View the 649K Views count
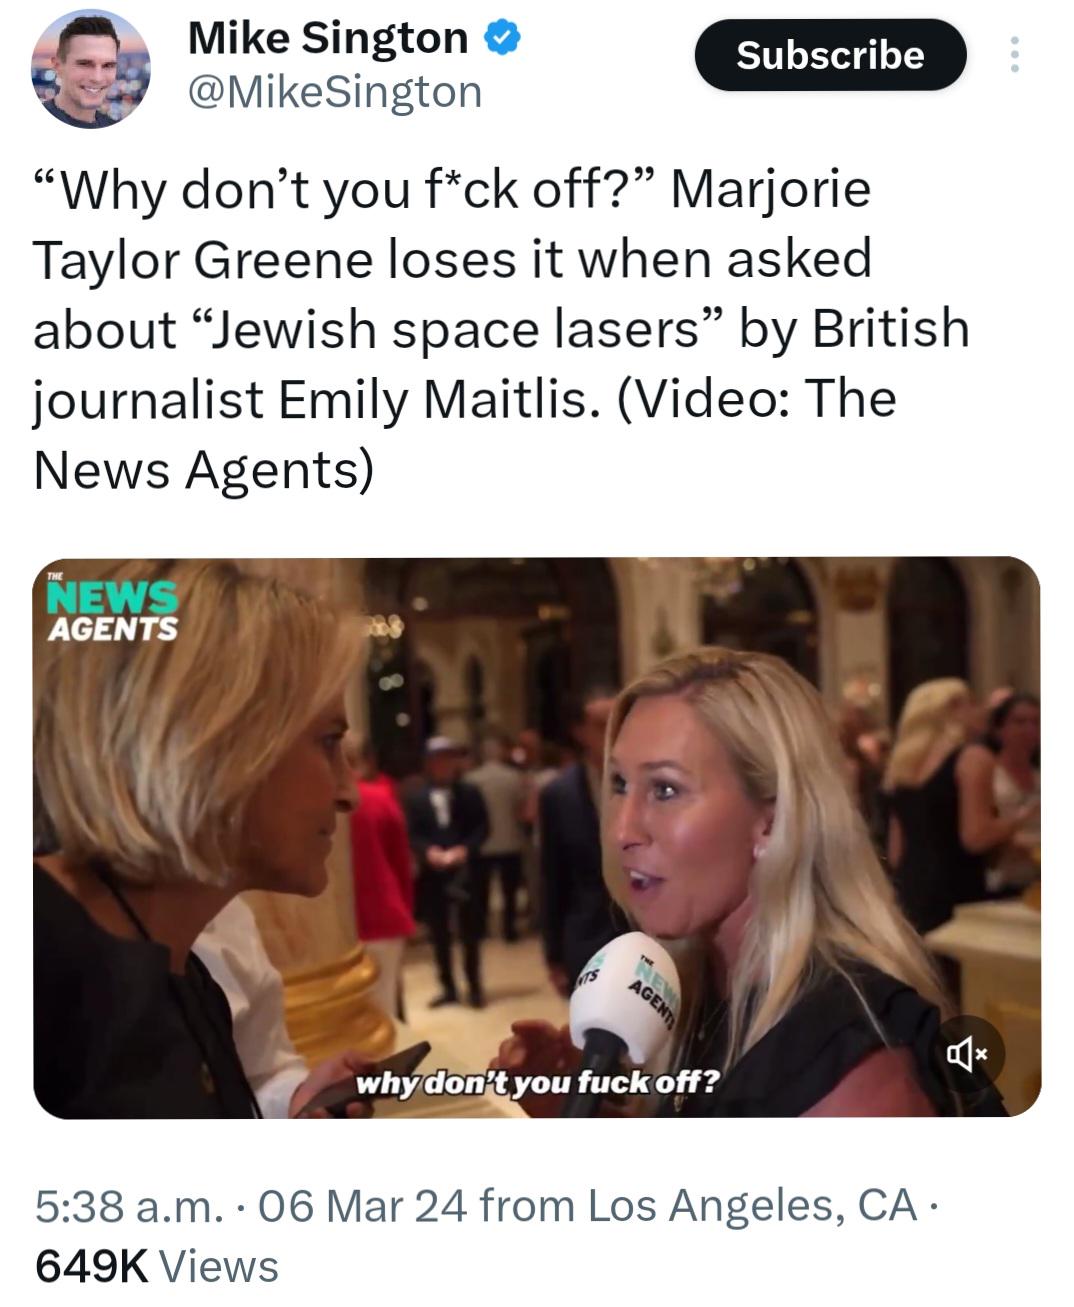The height and width of the screenshot is (1307, 1074). tap(157, 1266)
